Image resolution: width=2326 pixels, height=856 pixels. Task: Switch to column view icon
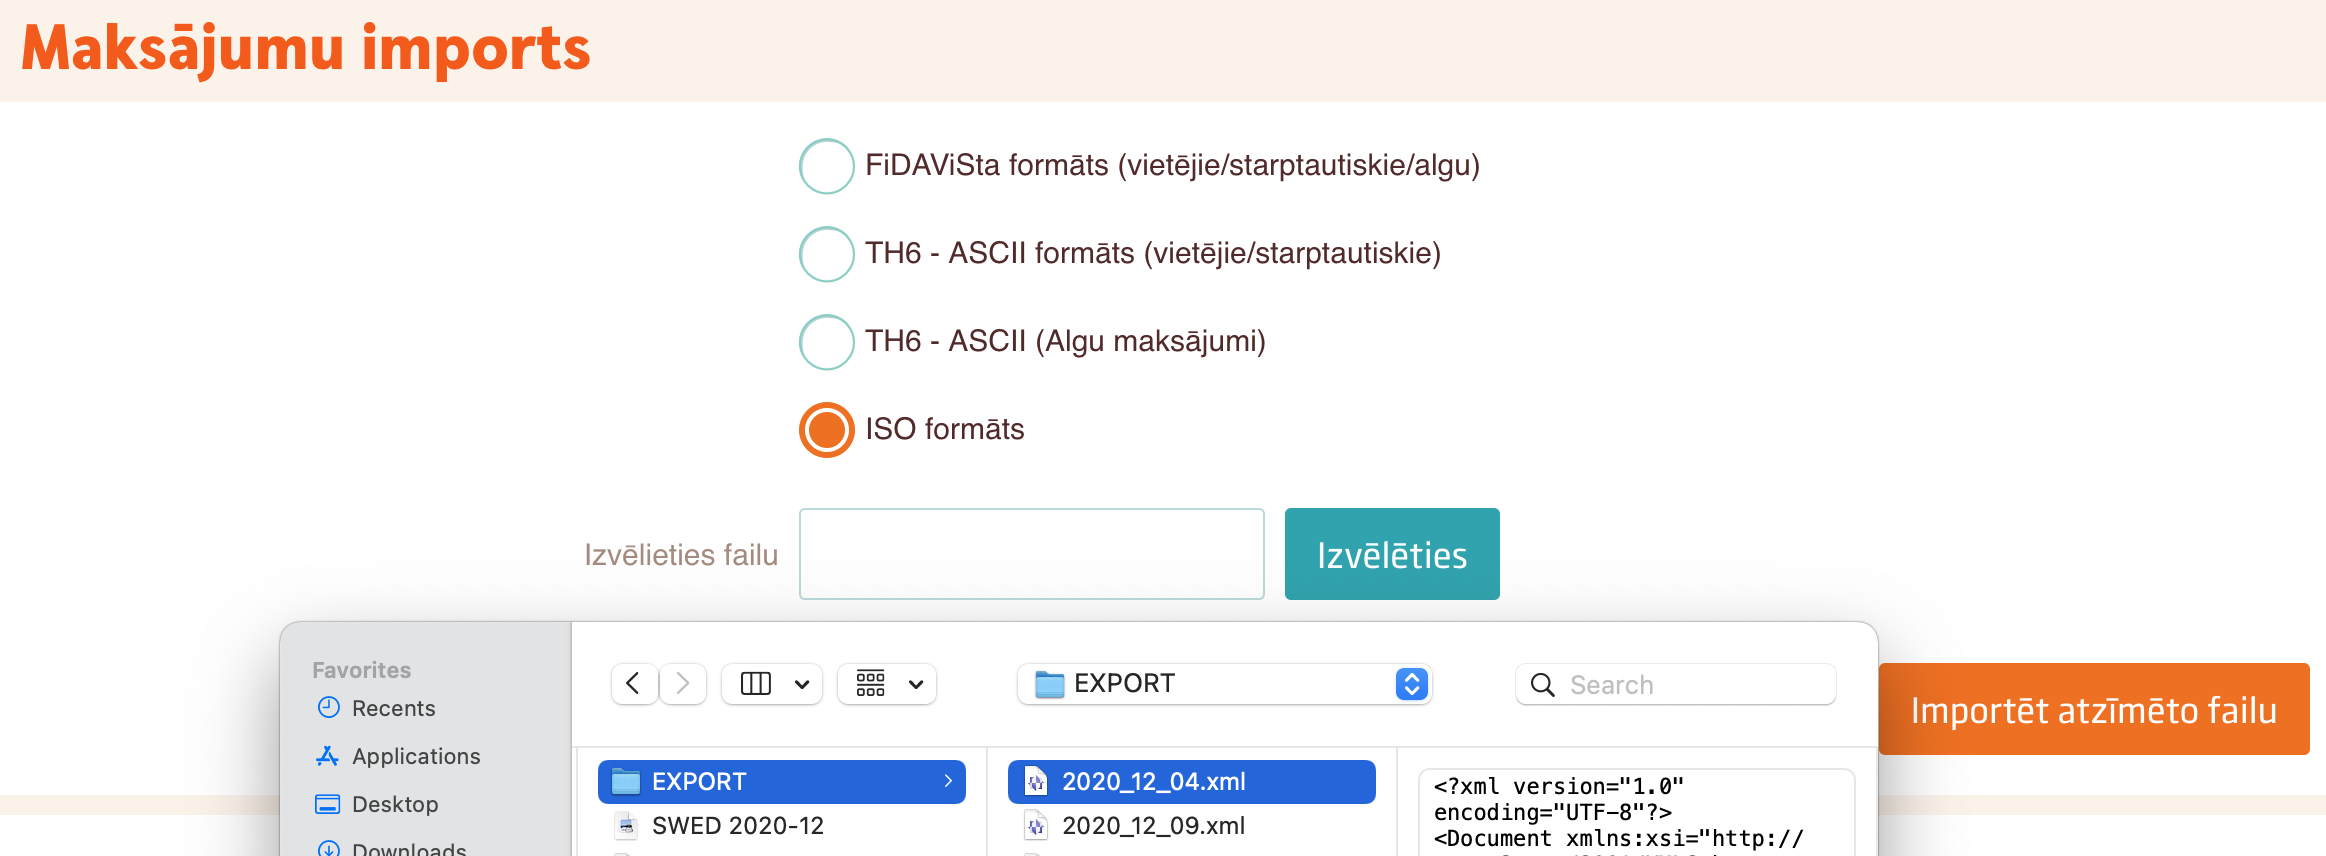[x=756, y=684]
